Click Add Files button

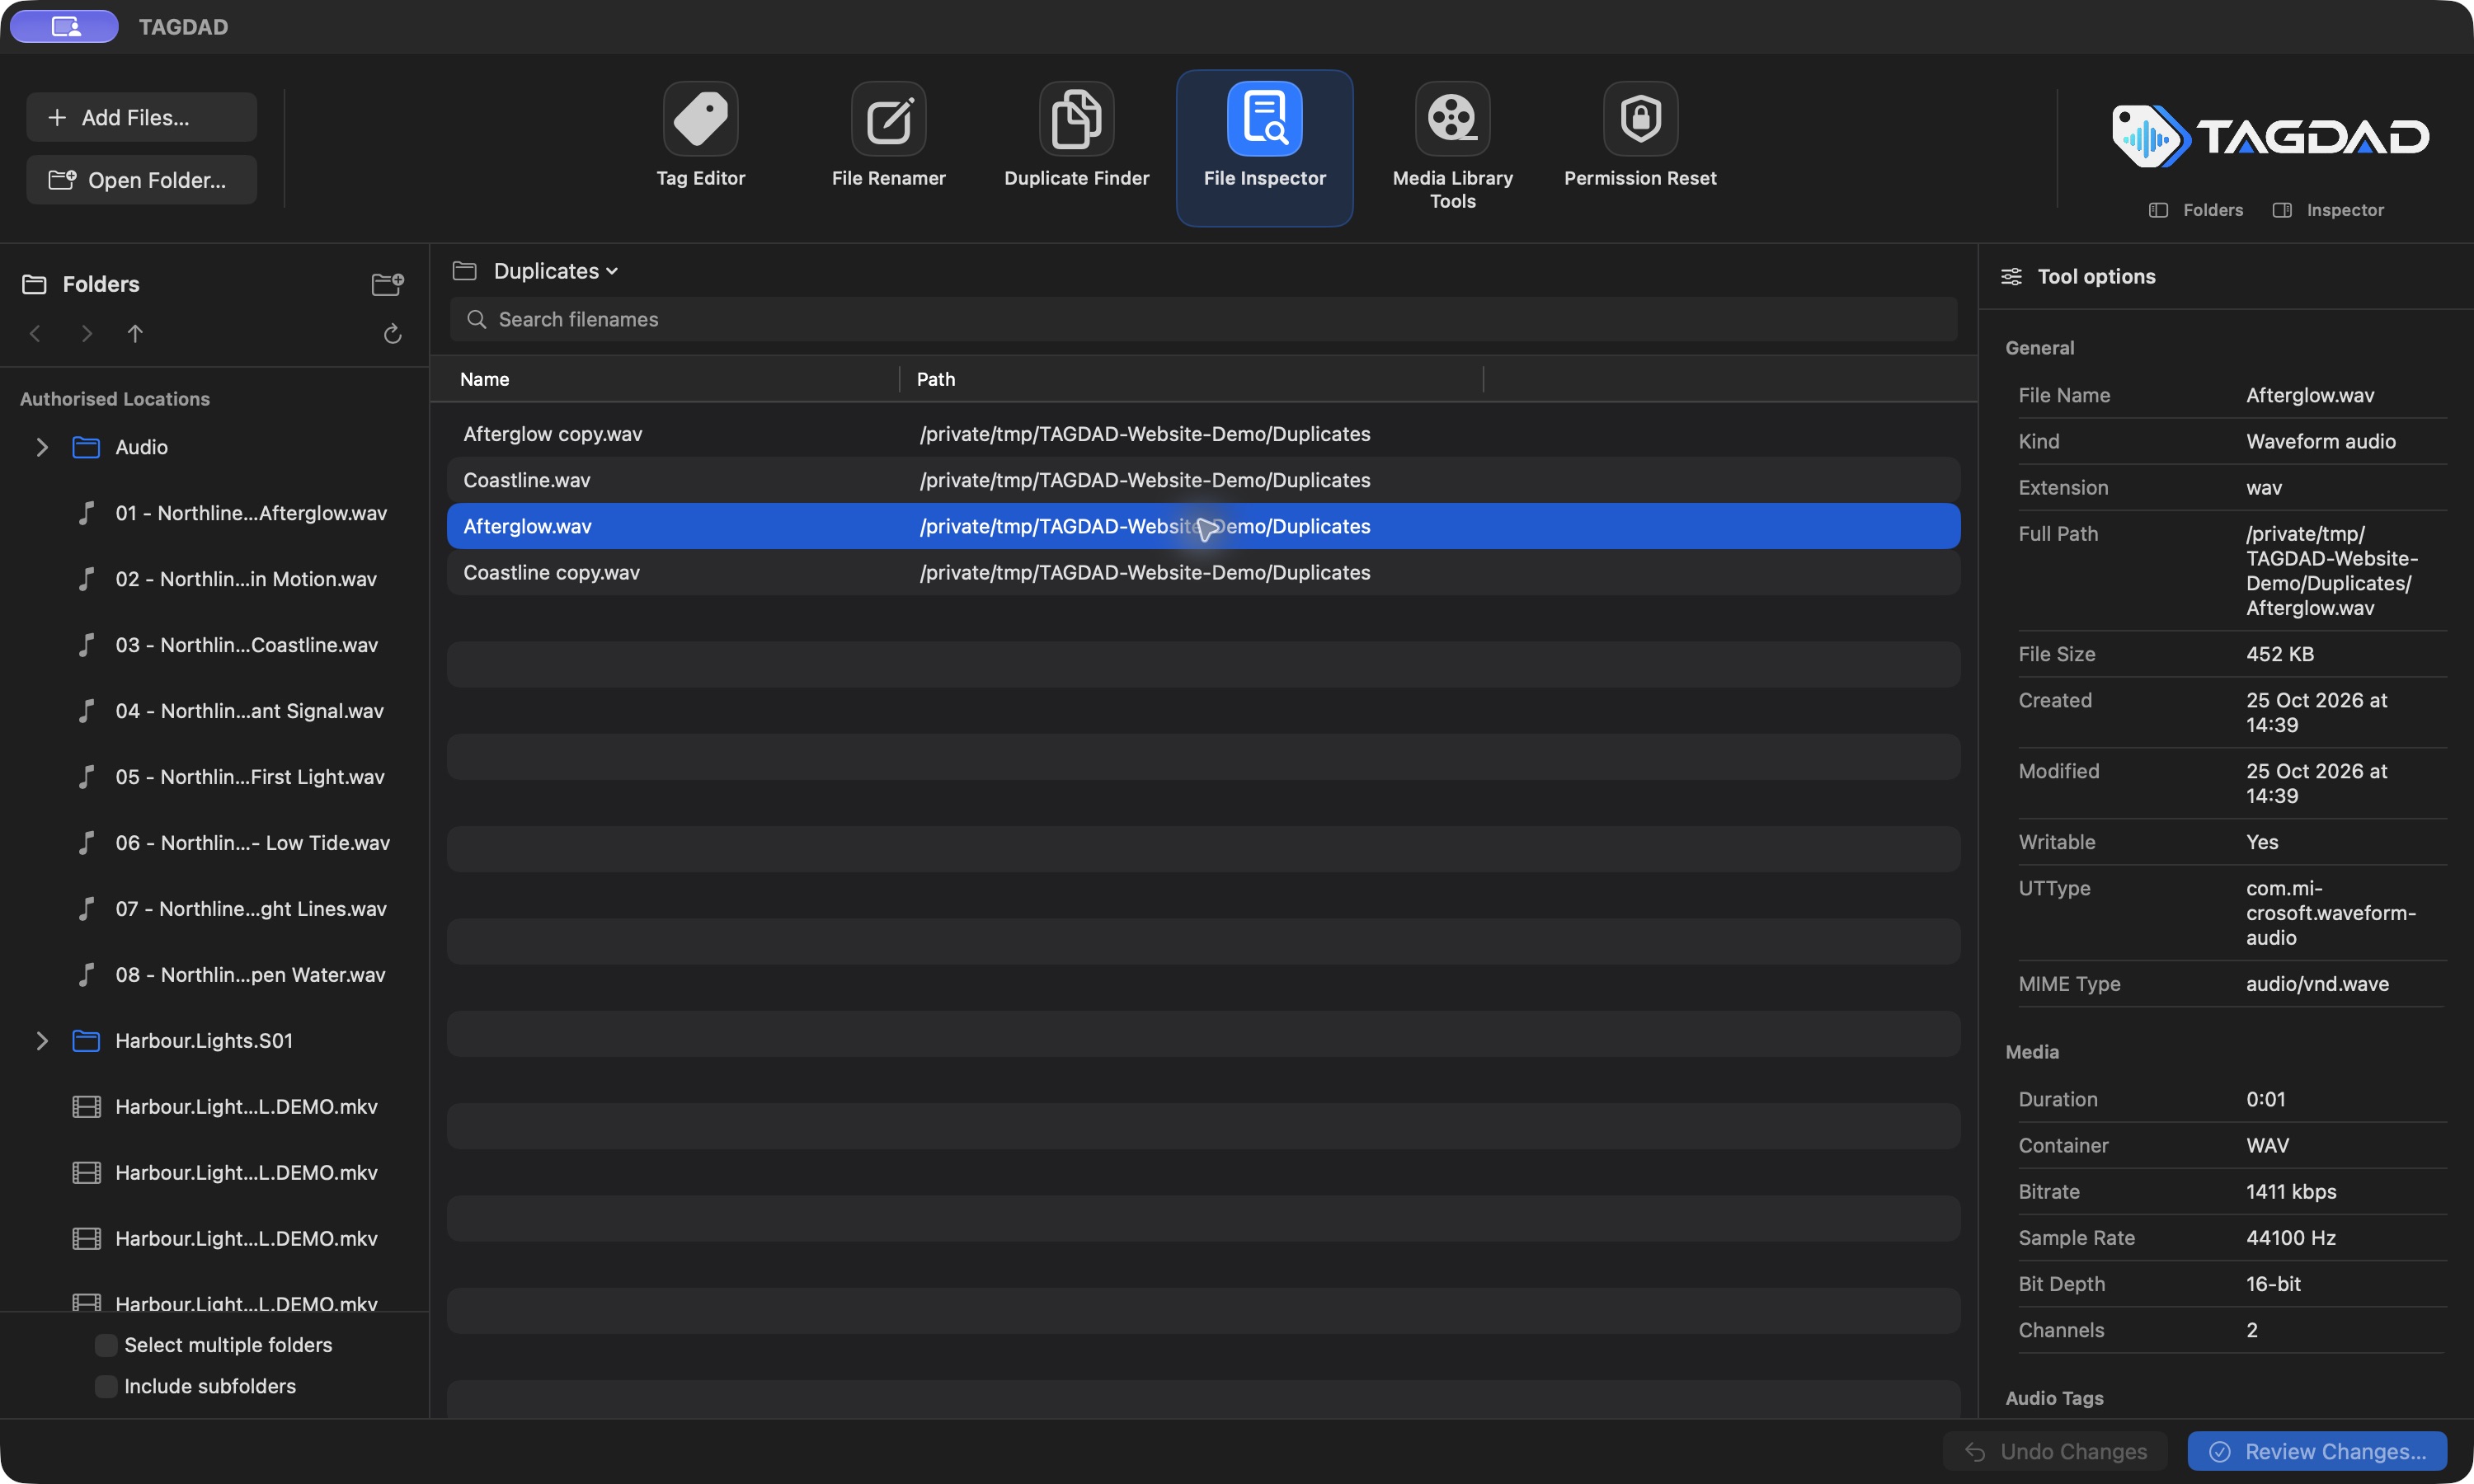click(x=142, y=117)
